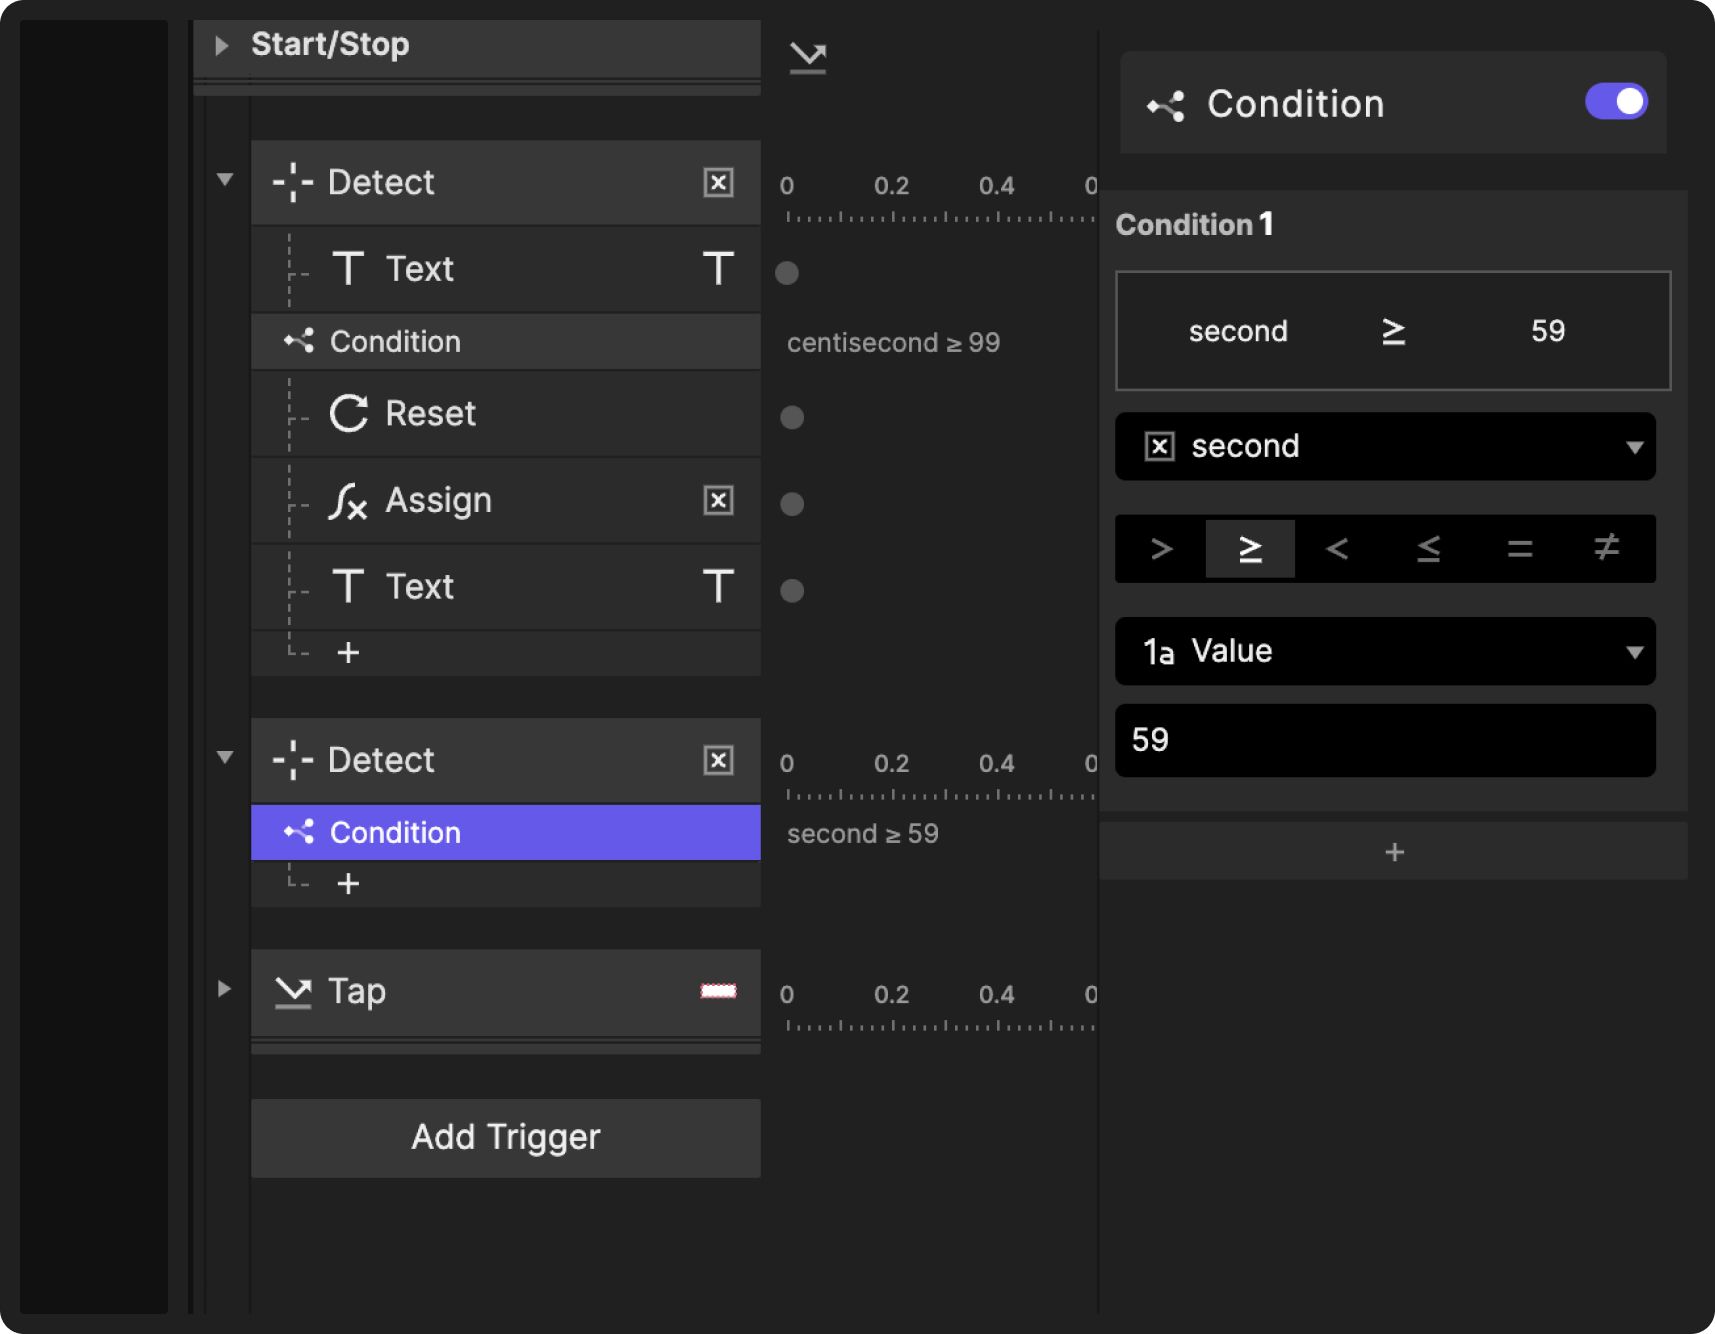The width and height of the screenshot is (1715, 1334).
Task: Select the greater-than operator
Action: click(1161, 549)
